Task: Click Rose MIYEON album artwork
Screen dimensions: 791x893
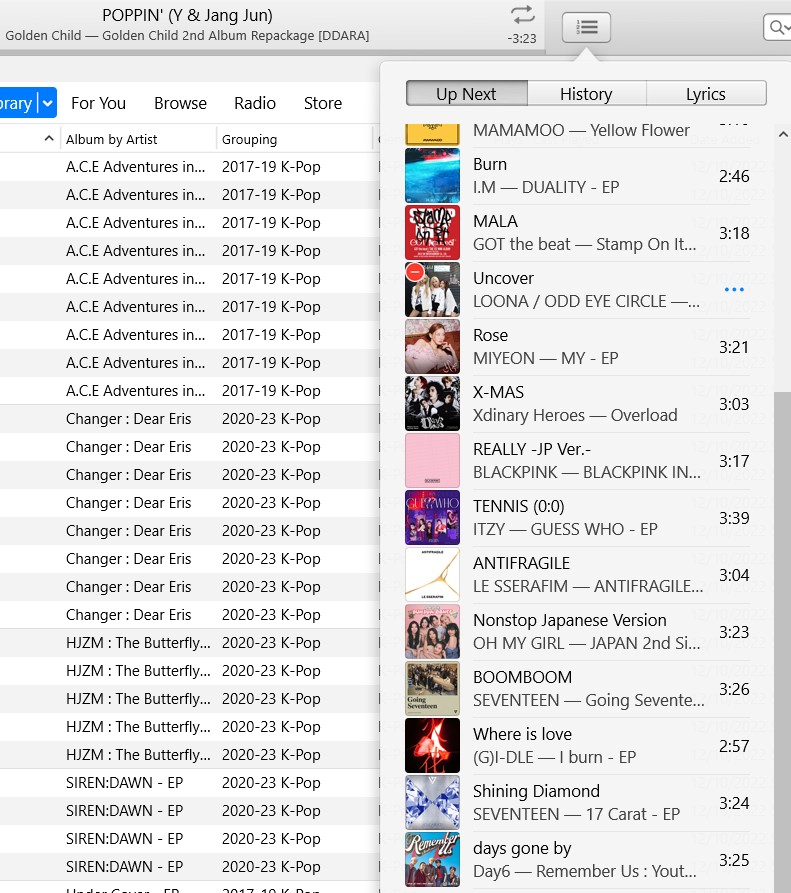Action: 432,346
